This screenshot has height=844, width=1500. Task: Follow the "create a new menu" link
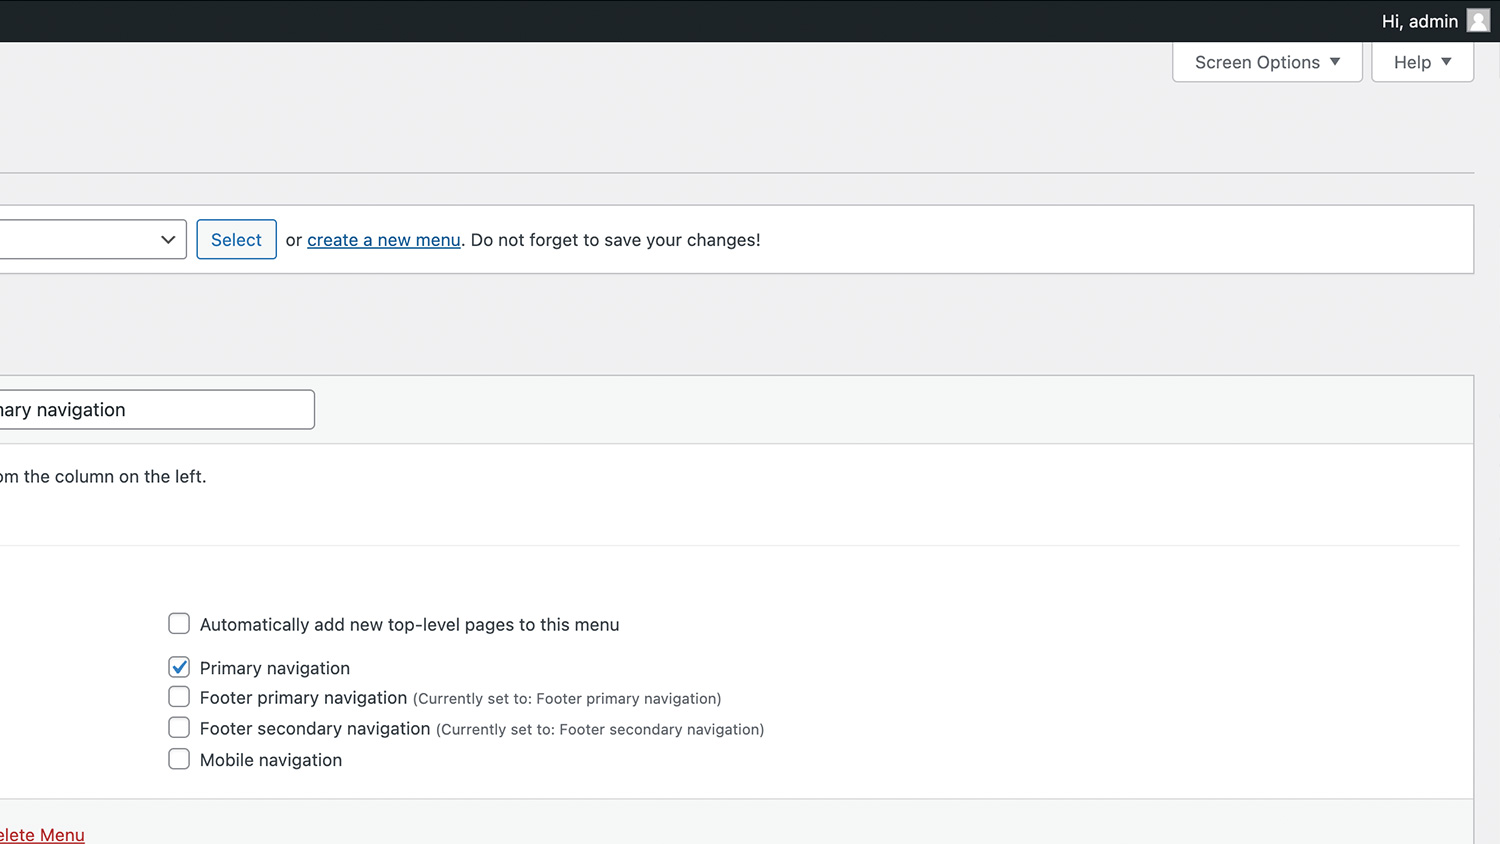tap(383, 240)
